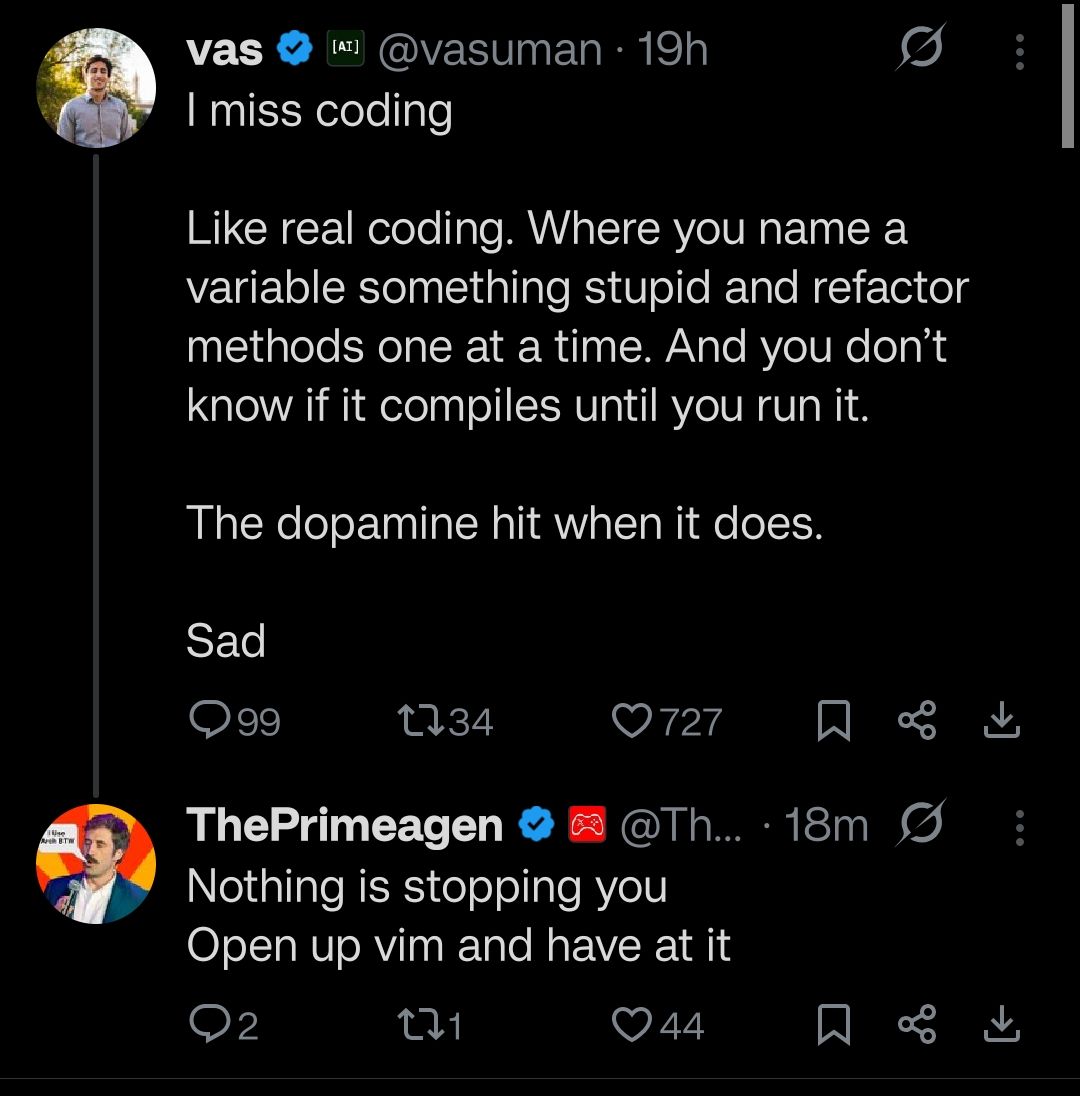Image resolution: width=1080 pixels, height=1096 pixels.
Task: Open vas's profile picture
Action: [95, 87]
